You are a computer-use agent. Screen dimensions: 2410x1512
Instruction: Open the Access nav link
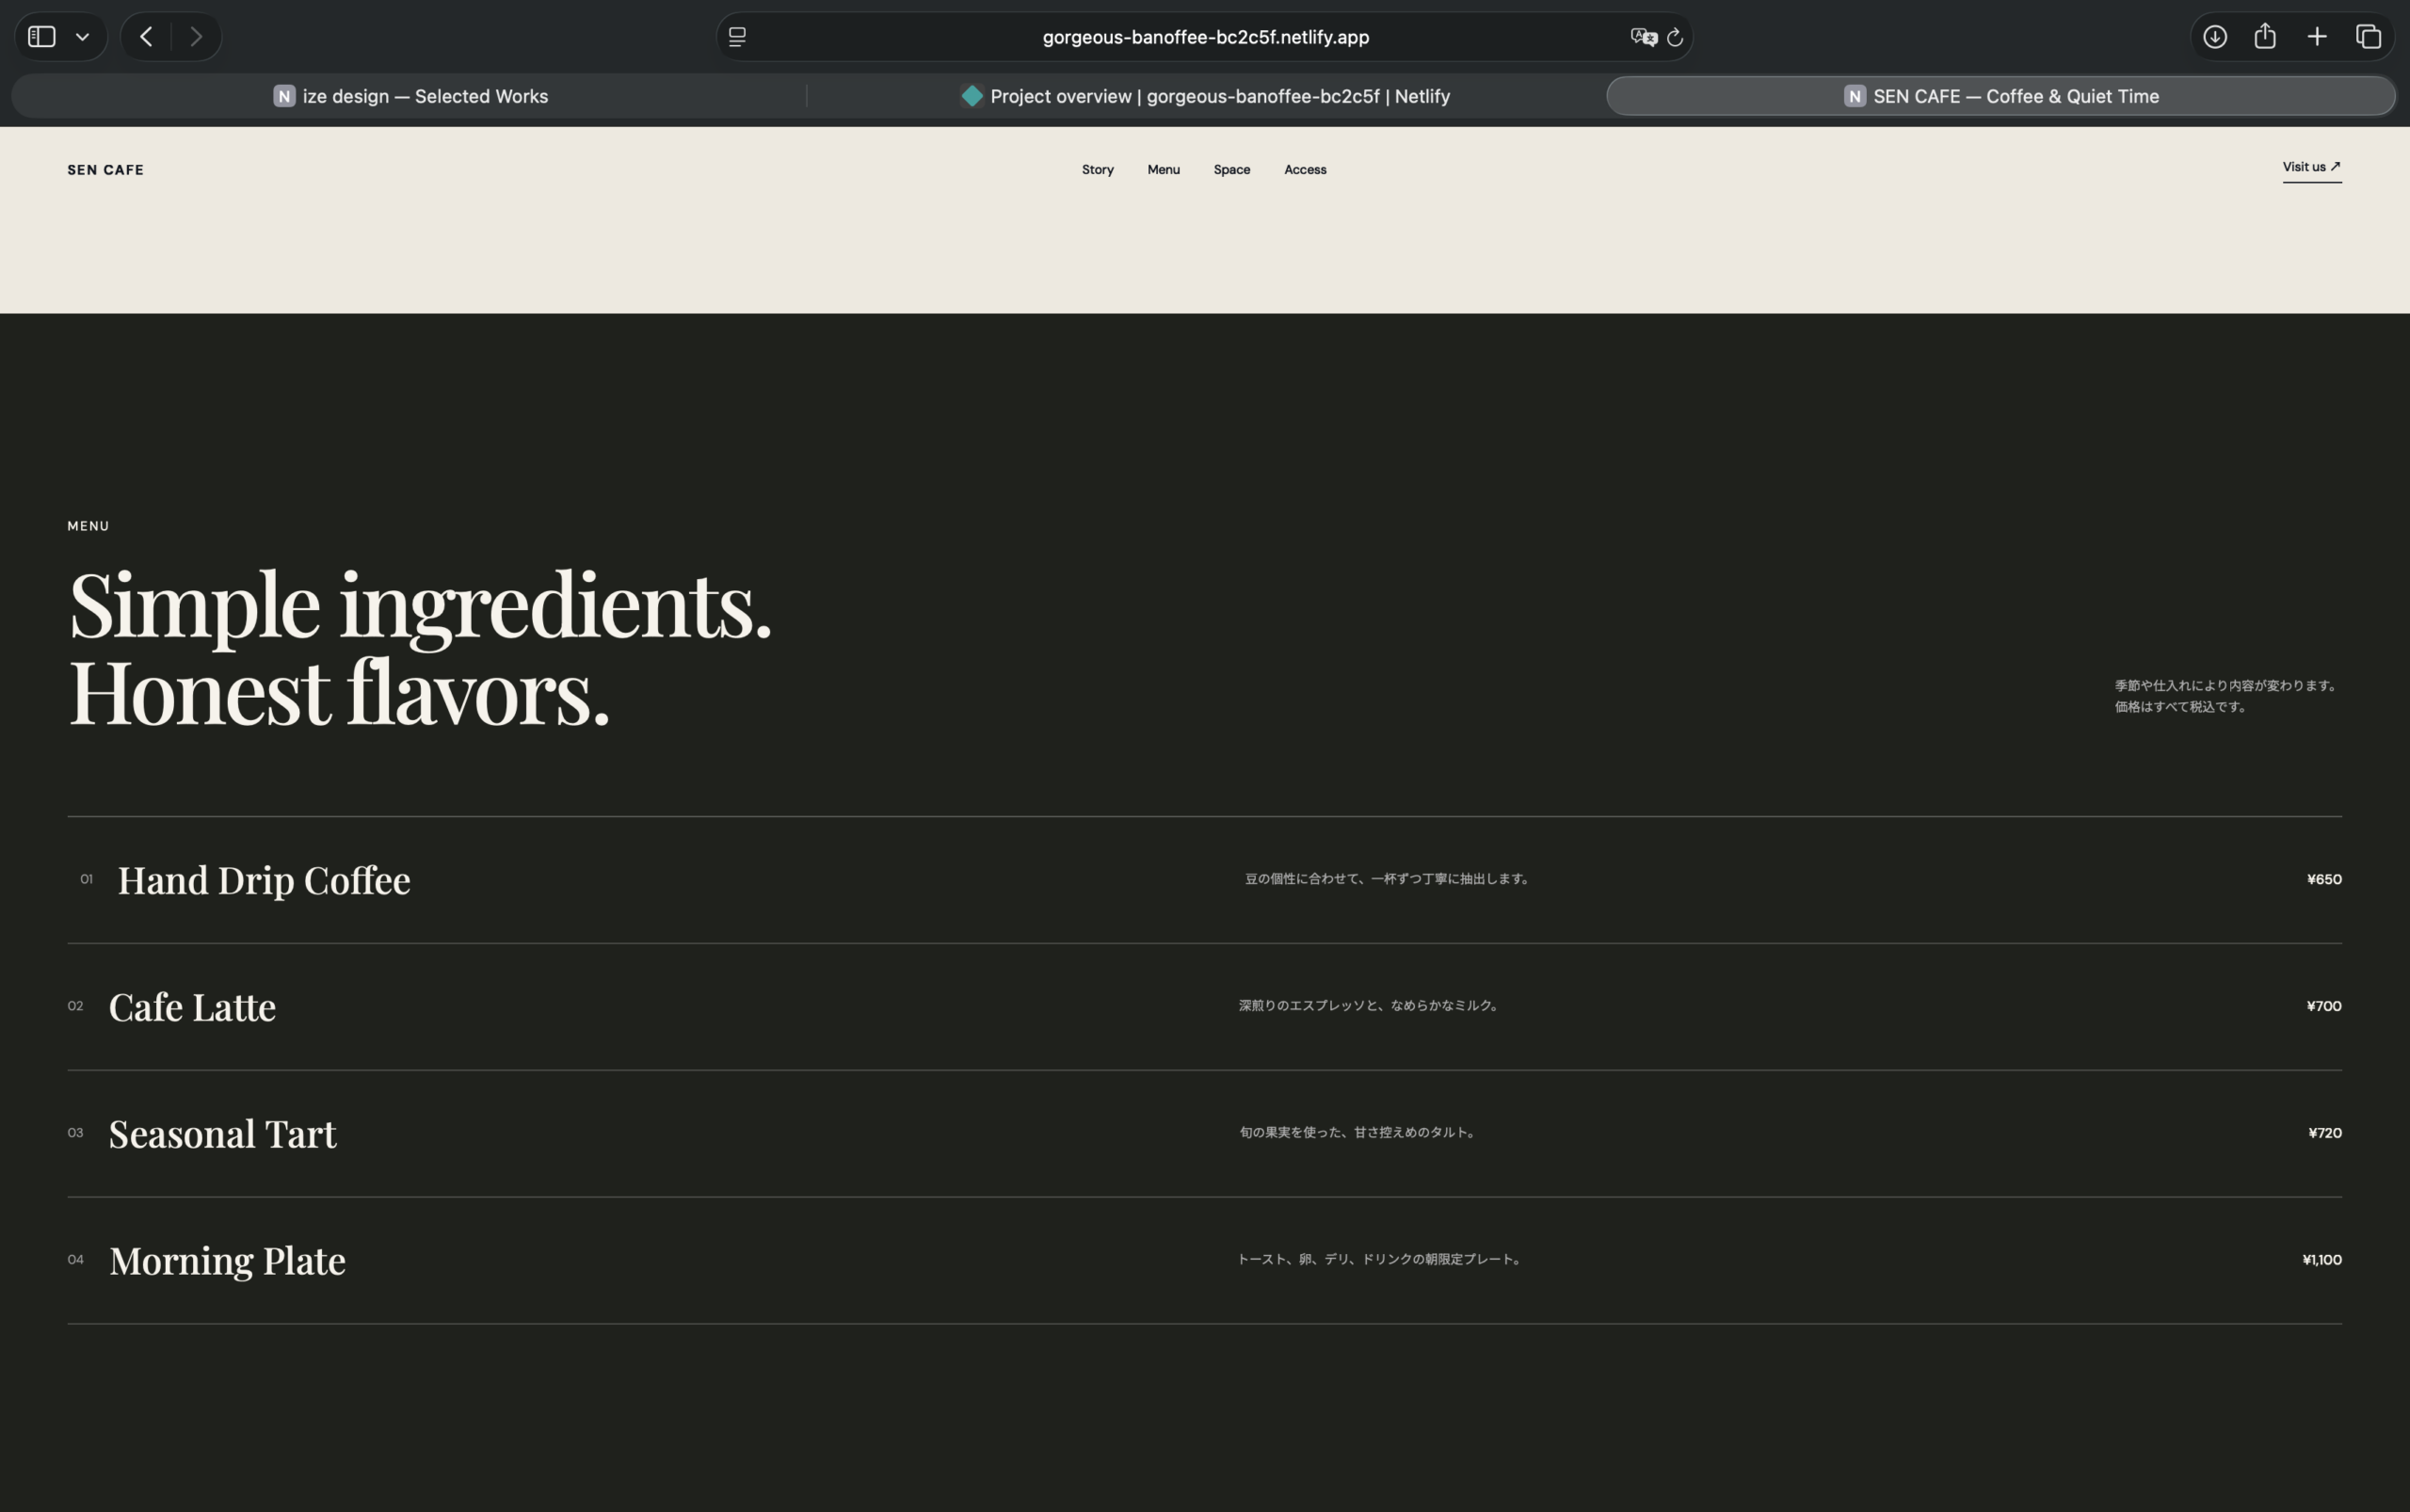point(1305,170)
